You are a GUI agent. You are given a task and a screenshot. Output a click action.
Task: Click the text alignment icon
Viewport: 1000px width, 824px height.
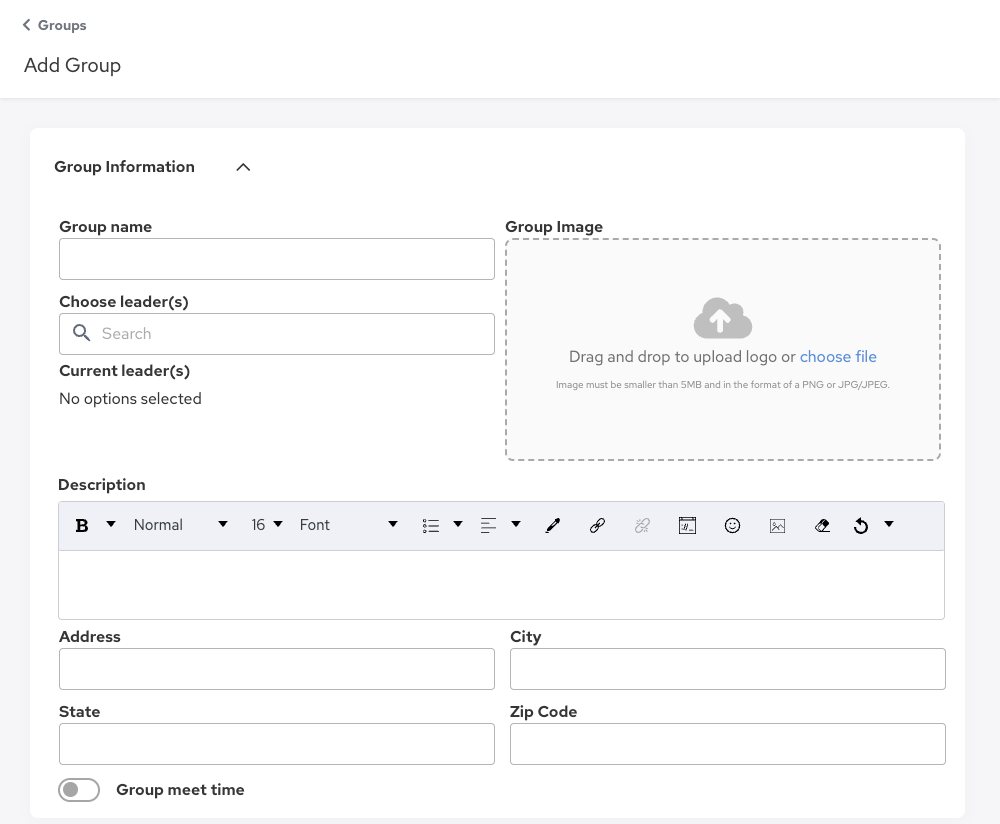tap(489, 525)
